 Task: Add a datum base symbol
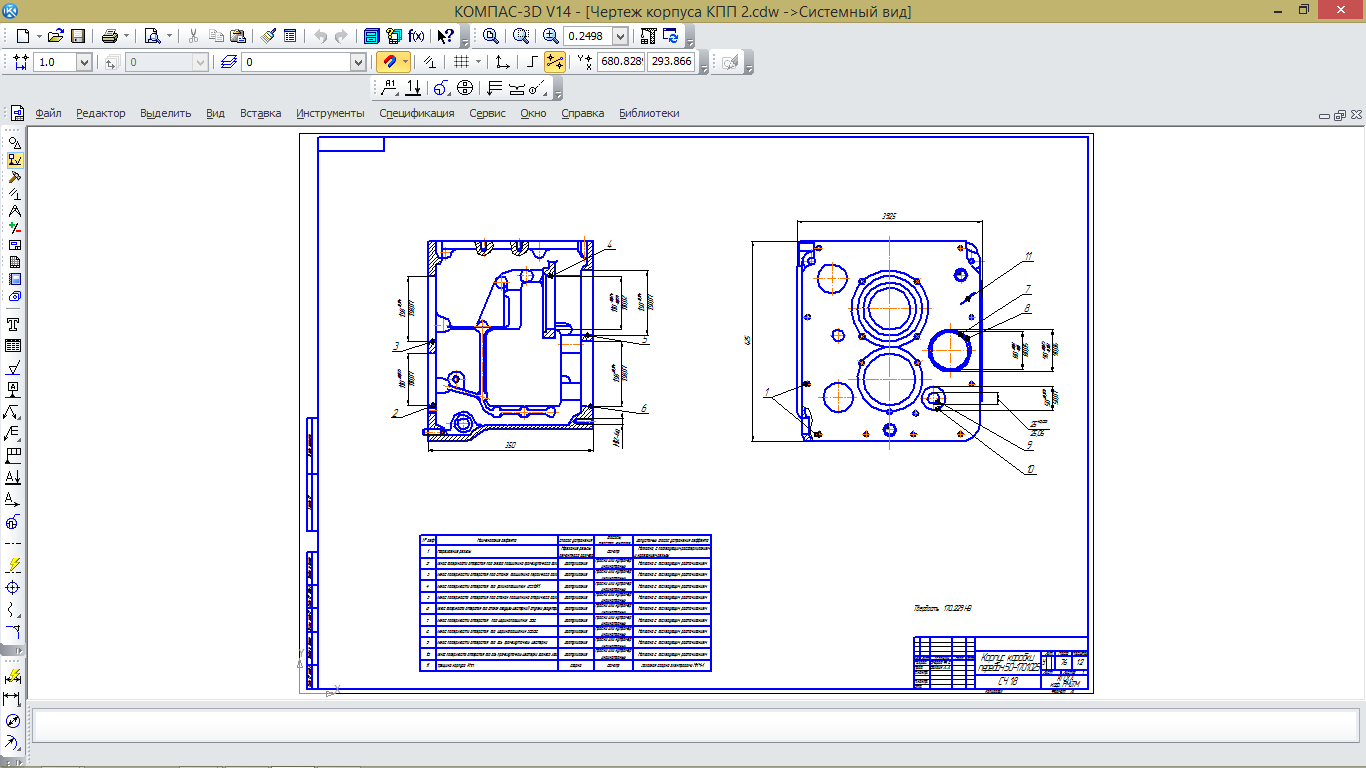point(14,389)
